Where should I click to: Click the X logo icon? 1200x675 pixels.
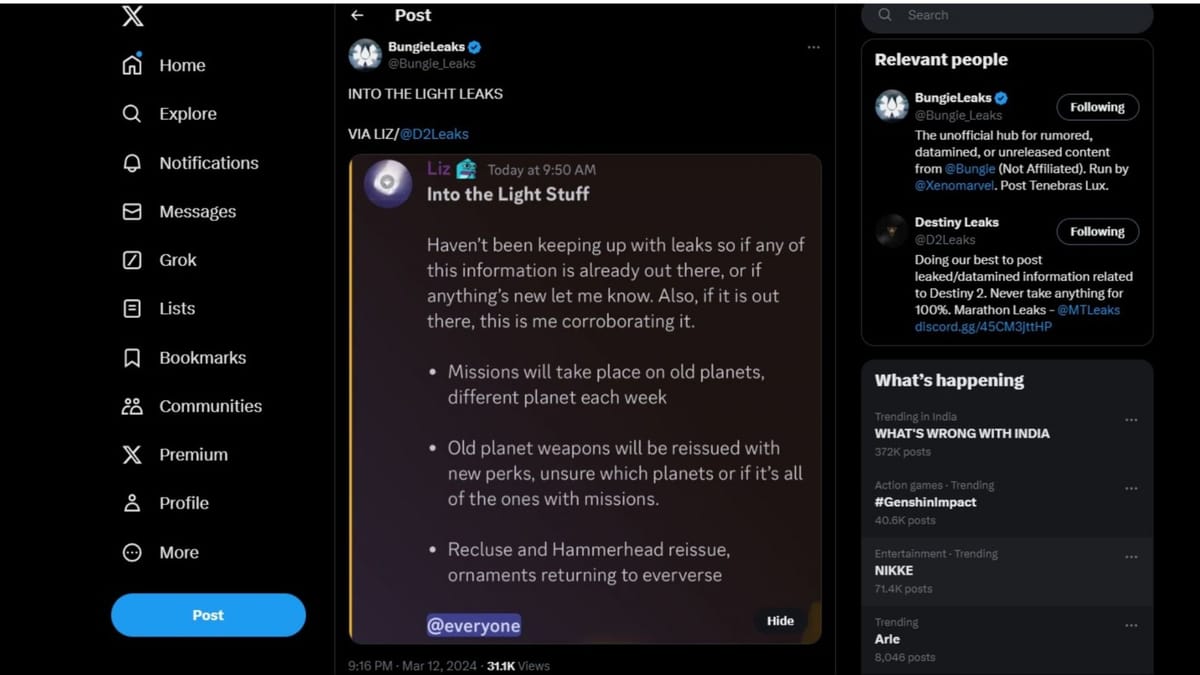[132, 17]
